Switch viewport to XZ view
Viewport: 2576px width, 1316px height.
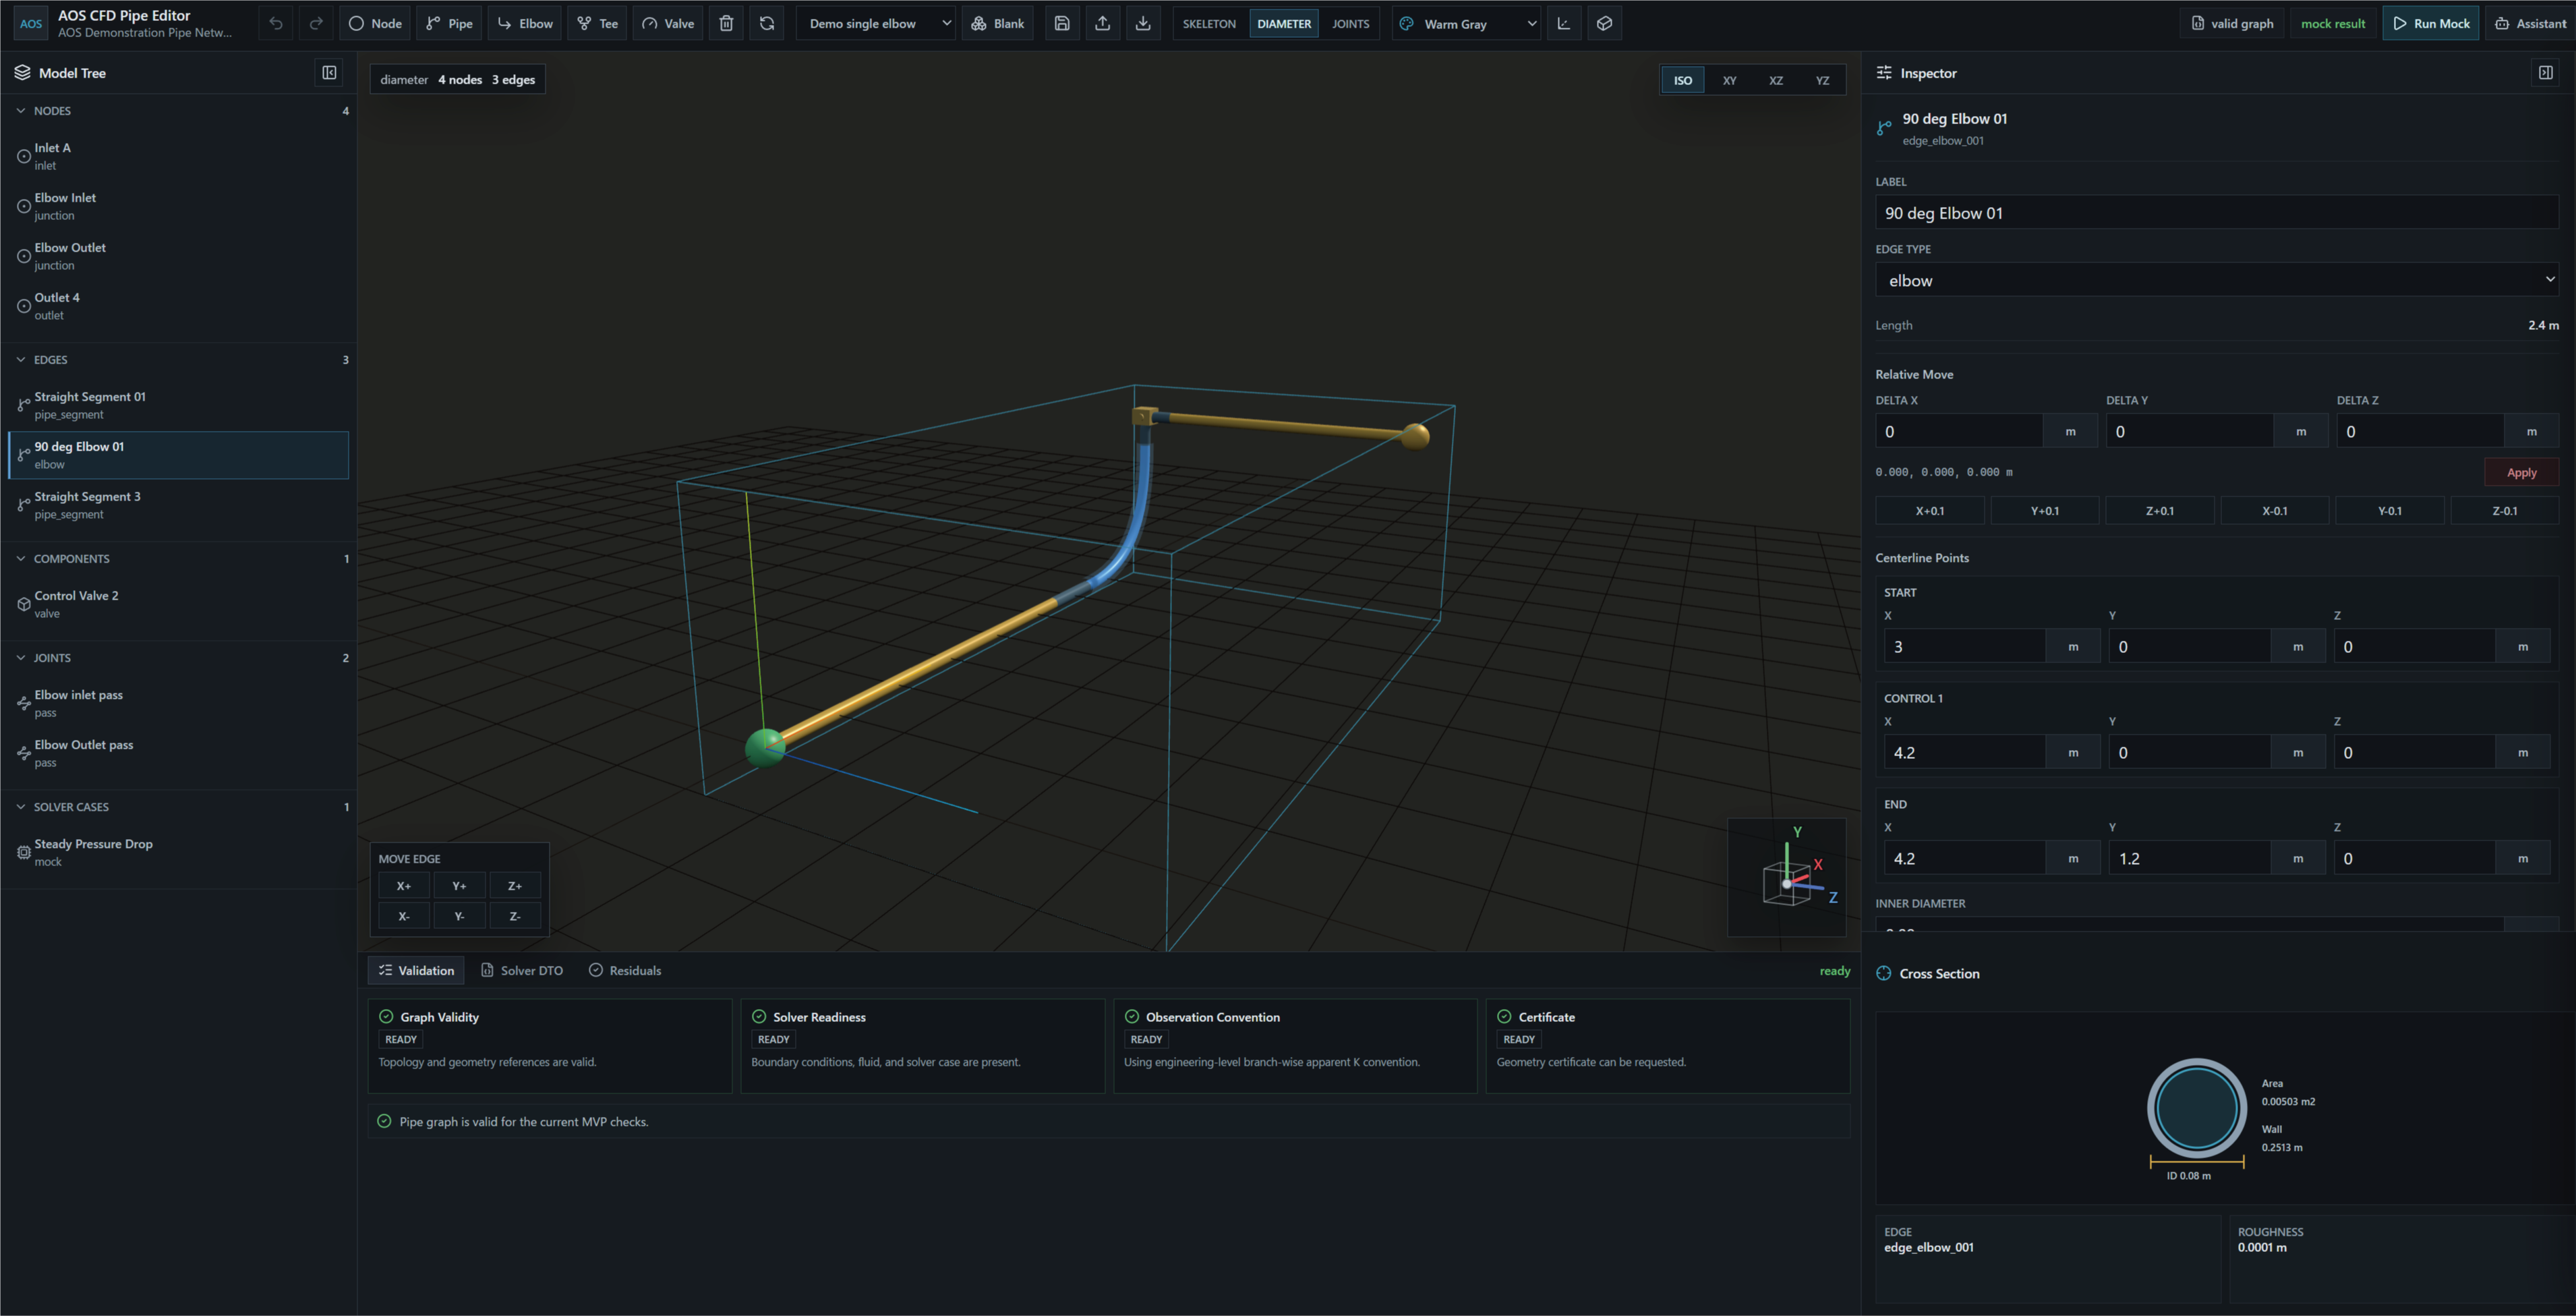tap(1776, 80)
